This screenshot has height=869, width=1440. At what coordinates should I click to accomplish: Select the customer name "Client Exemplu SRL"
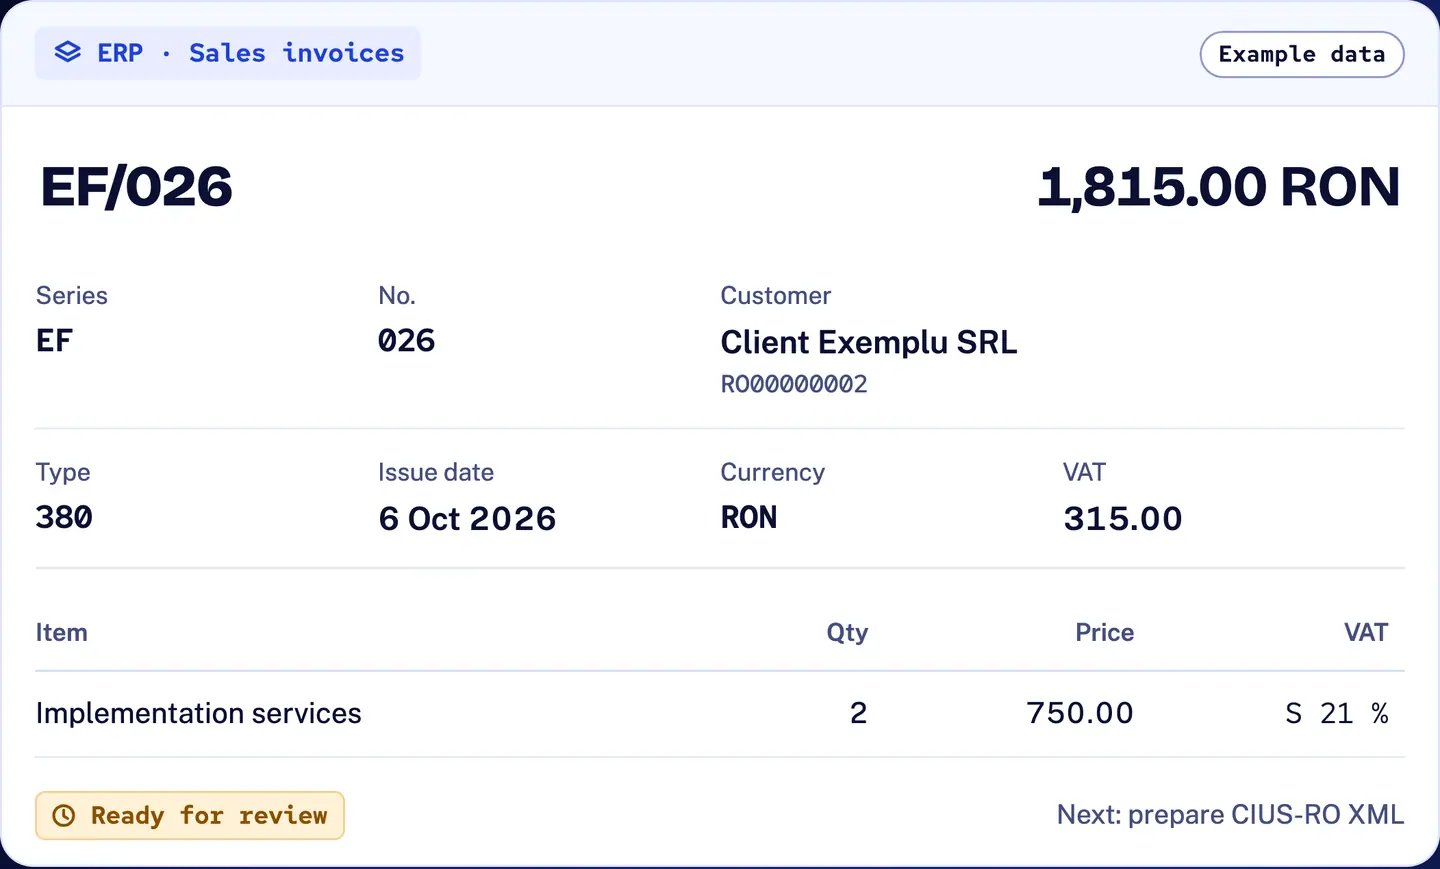point(869,342)
